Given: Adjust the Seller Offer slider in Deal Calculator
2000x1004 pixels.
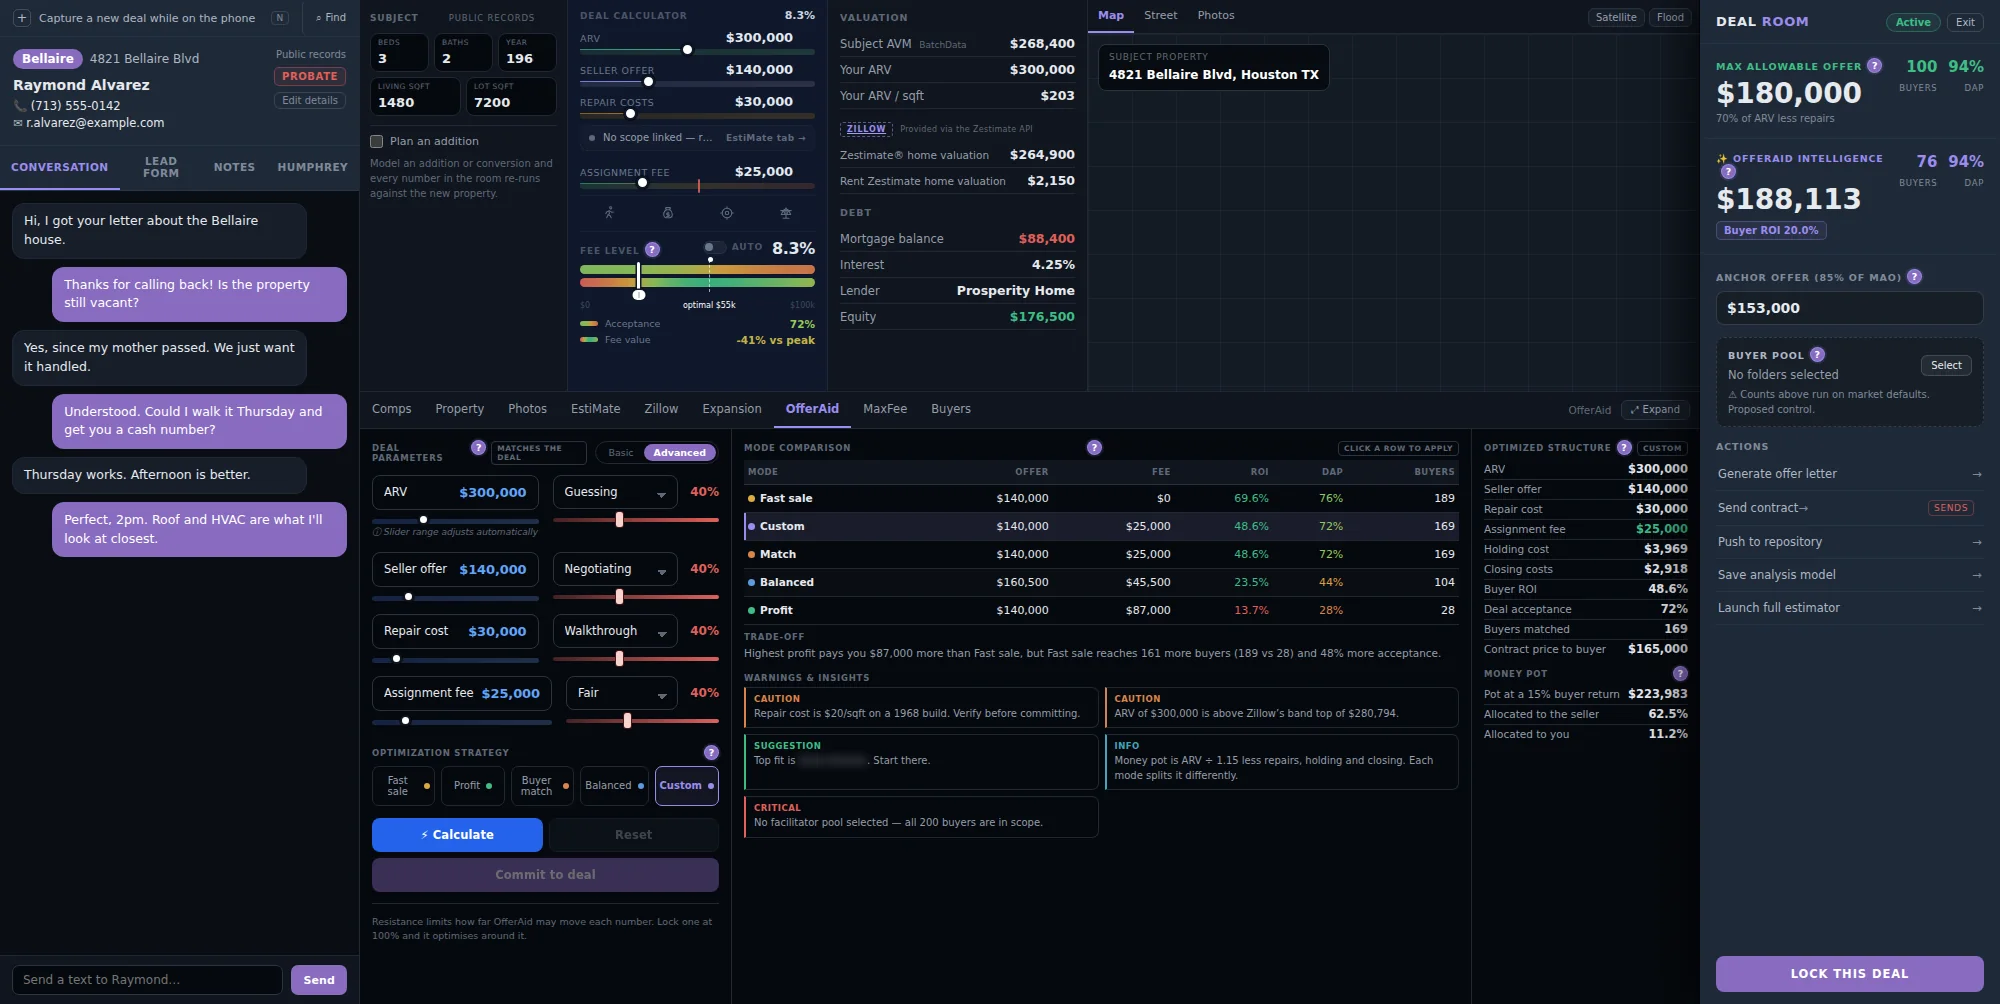Looking at the screenshot, I should tap(648, 82).
